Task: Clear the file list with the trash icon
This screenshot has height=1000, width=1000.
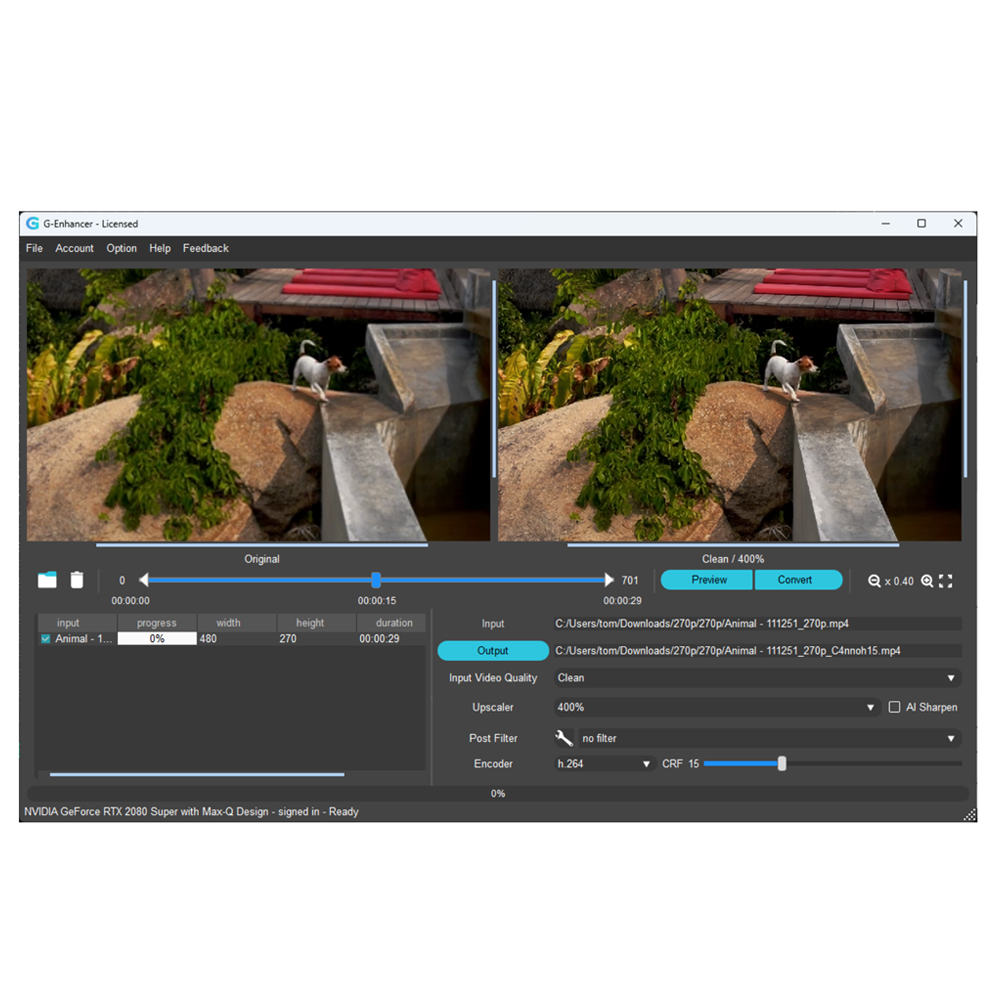Action: pos(79,579)
